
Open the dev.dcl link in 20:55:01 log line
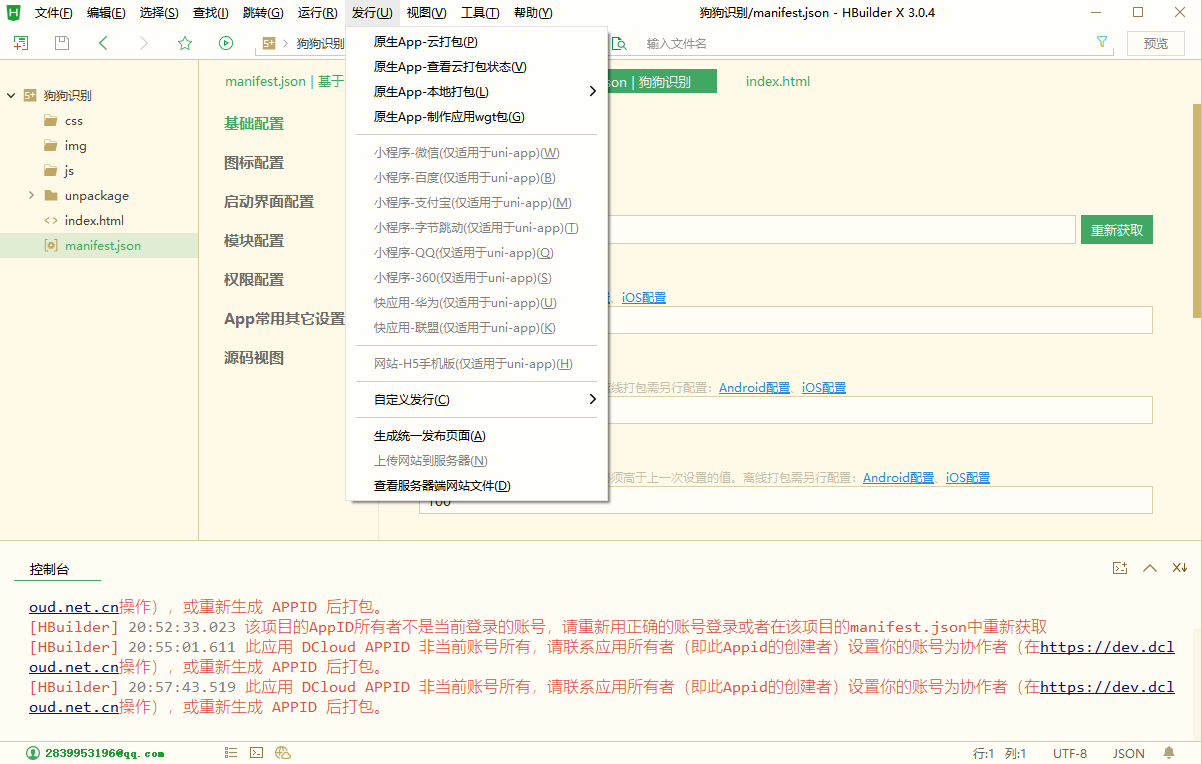tap(1107, 647)
